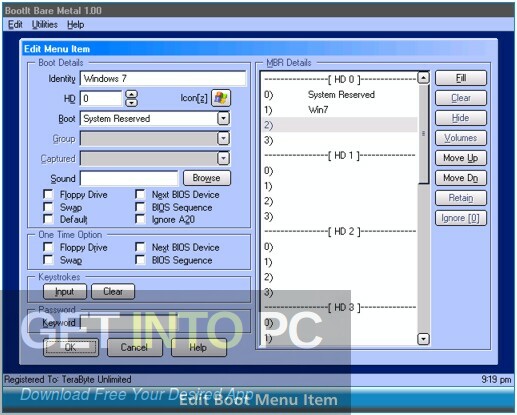Click the Ignore [0] button
Image resolution: width=517 pixels, height=415 pixels.
pos(461,218)
